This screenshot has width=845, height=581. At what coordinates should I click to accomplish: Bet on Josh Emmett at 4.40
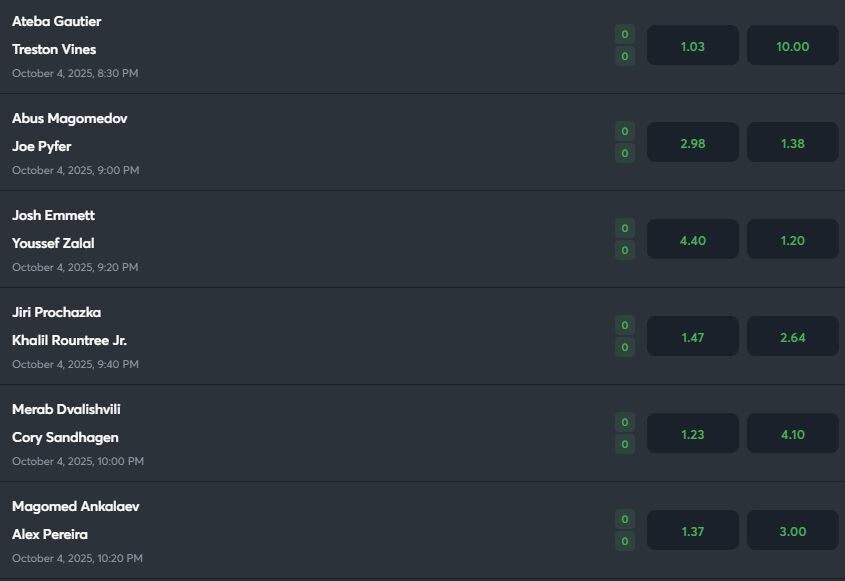coord(692,240)
